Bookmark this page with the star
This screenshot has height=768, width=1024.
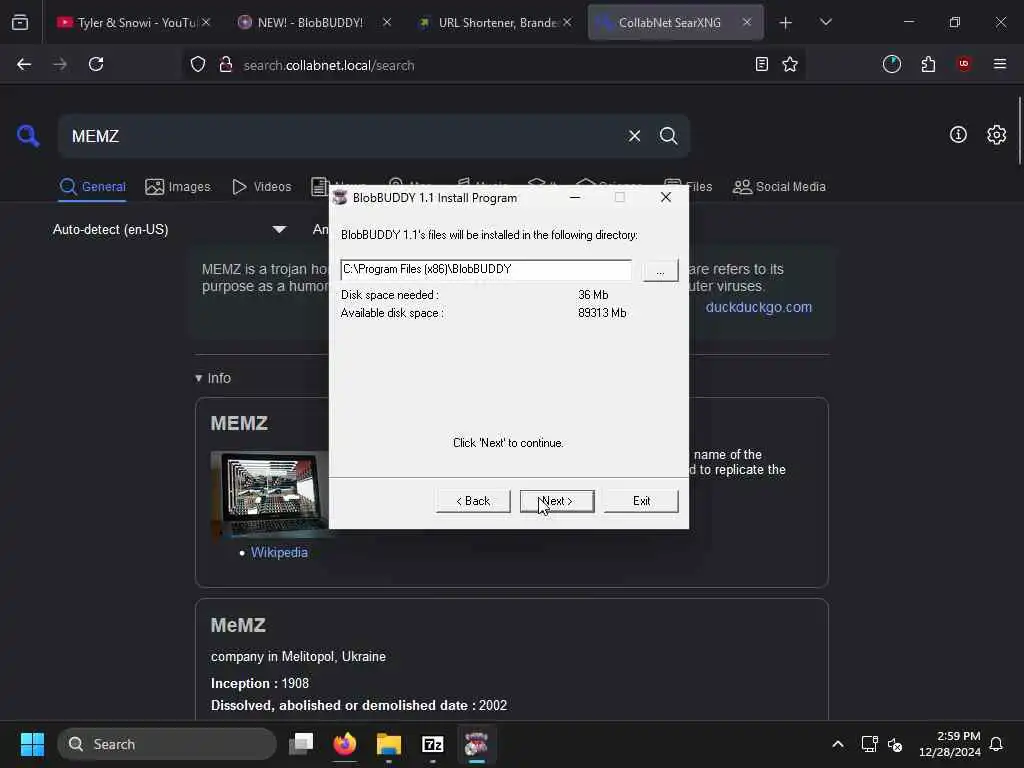point(790,65)
